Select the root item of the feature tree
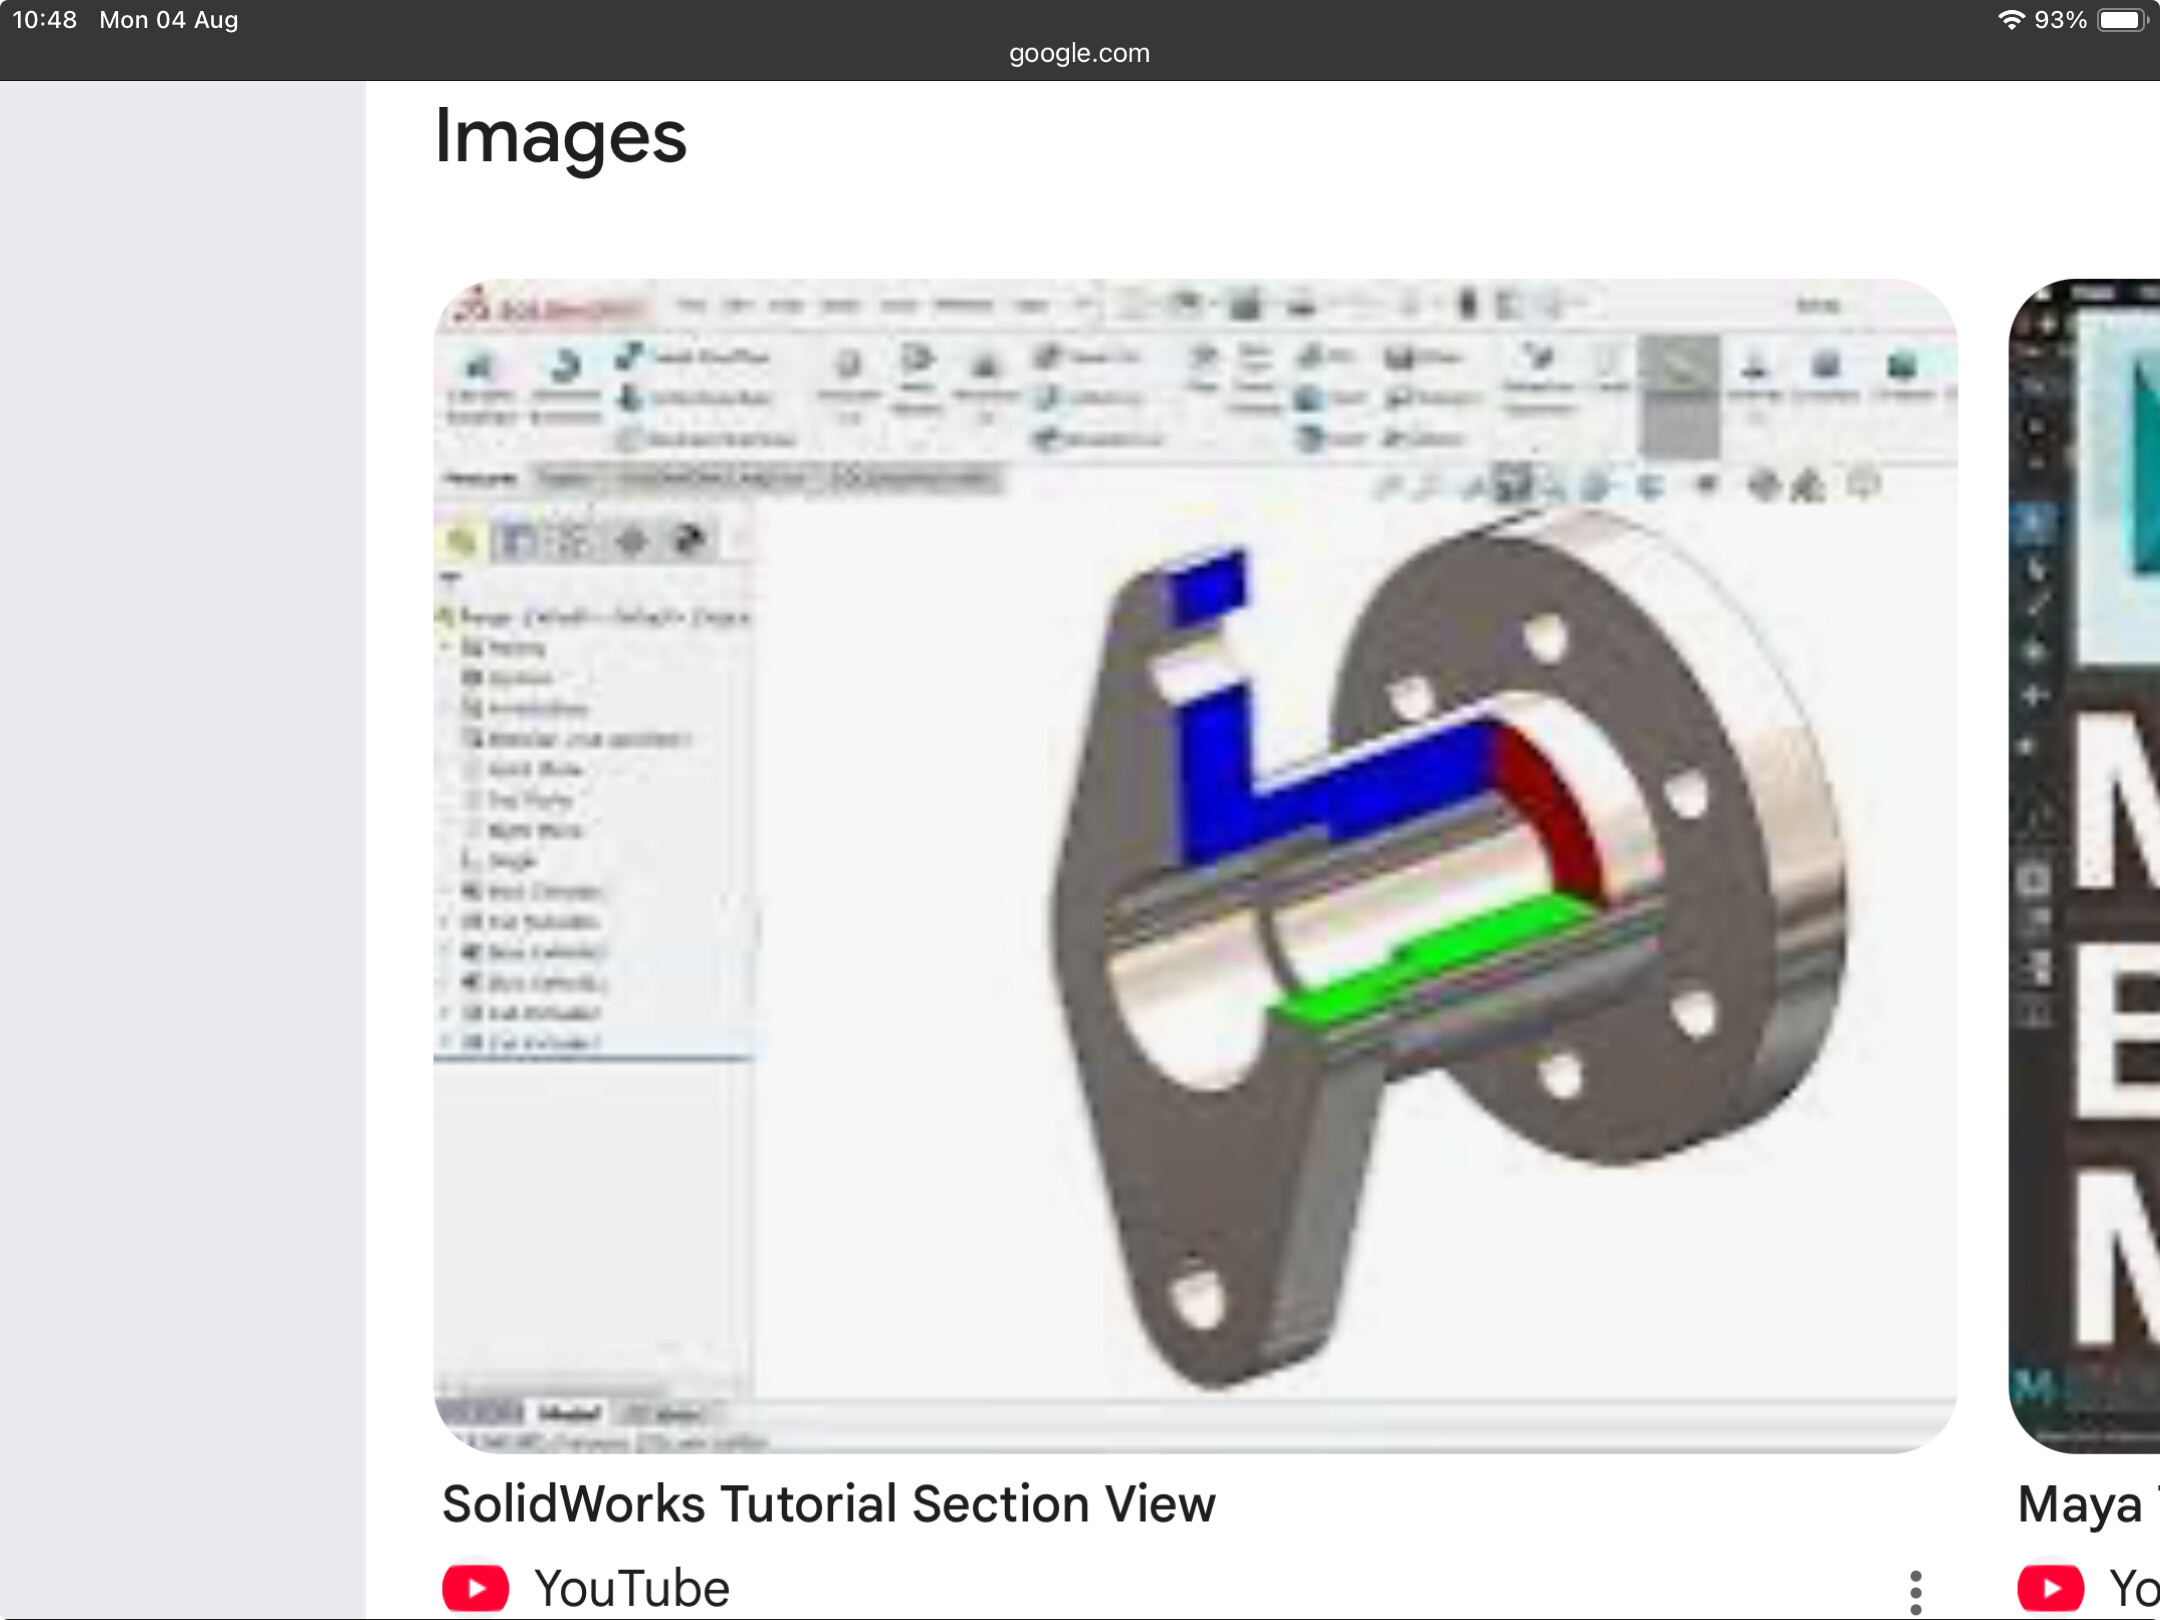 tap(594, 617)
